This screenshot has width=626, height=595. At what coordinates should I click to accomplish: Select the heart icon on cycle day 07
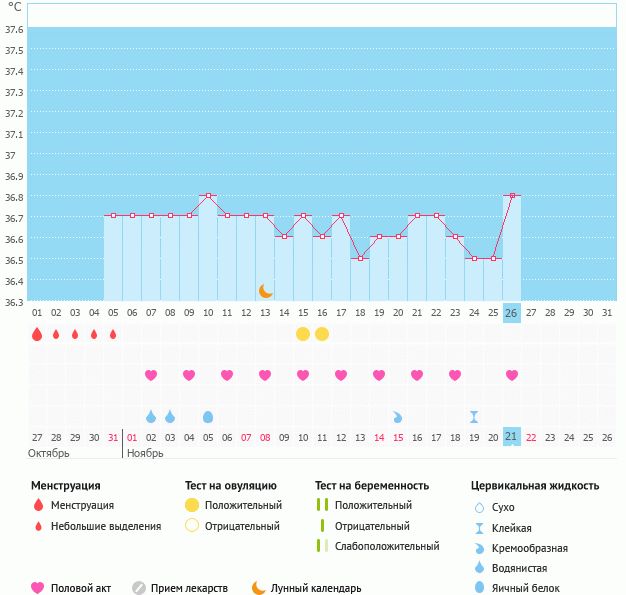[x=151, y=375]
